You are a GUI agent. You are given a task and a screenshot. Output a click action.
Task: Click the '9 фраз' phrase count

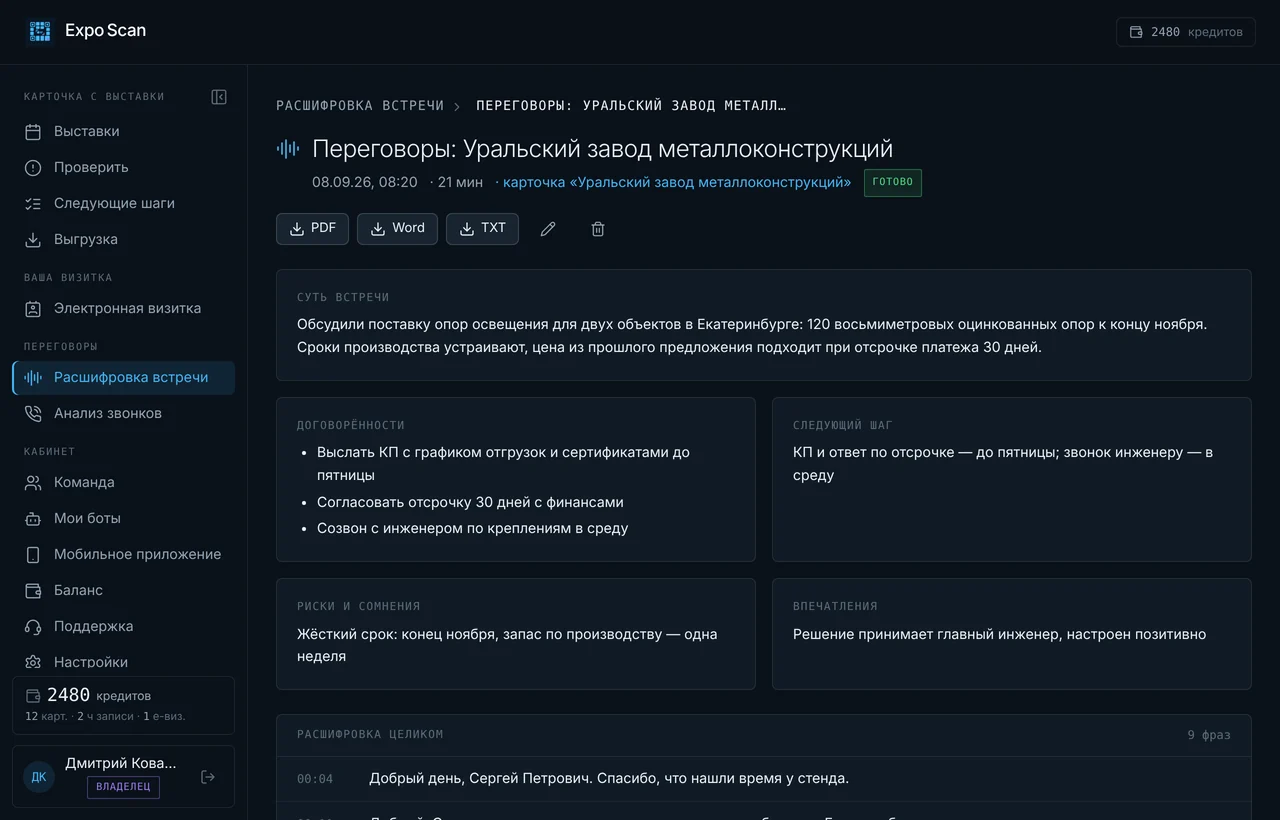click(x=1209, y=735)
